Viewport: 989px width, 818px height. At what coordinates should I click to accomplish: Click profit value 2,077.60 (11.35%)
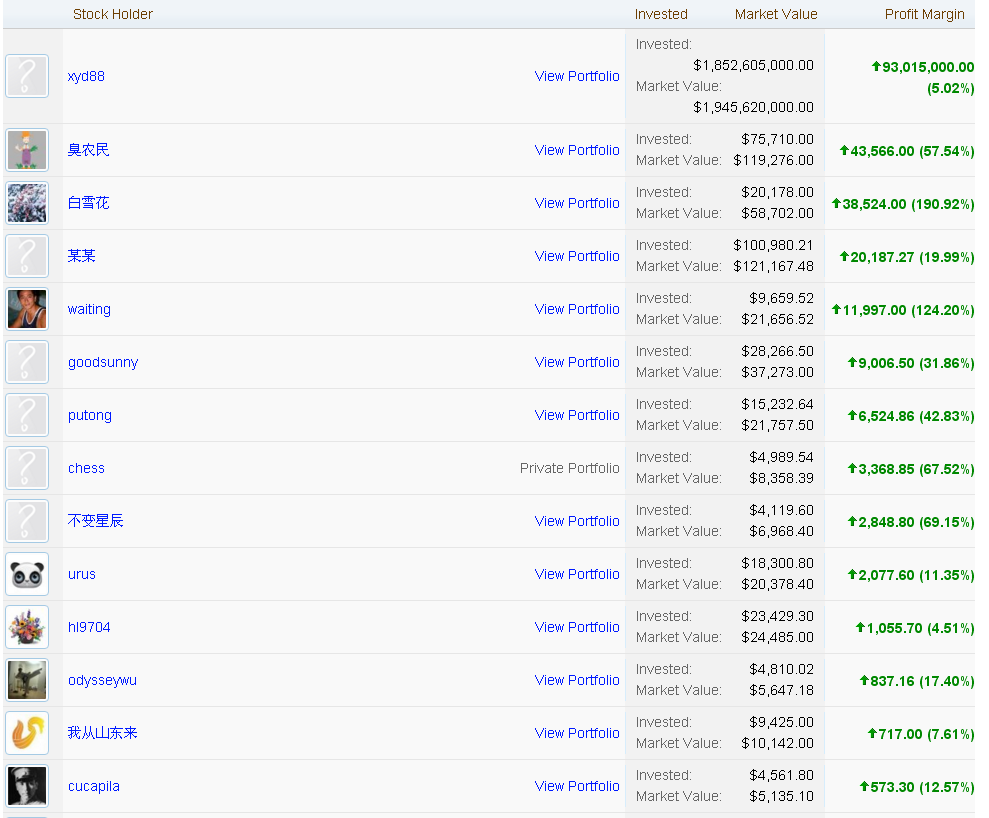click(911, 575)
